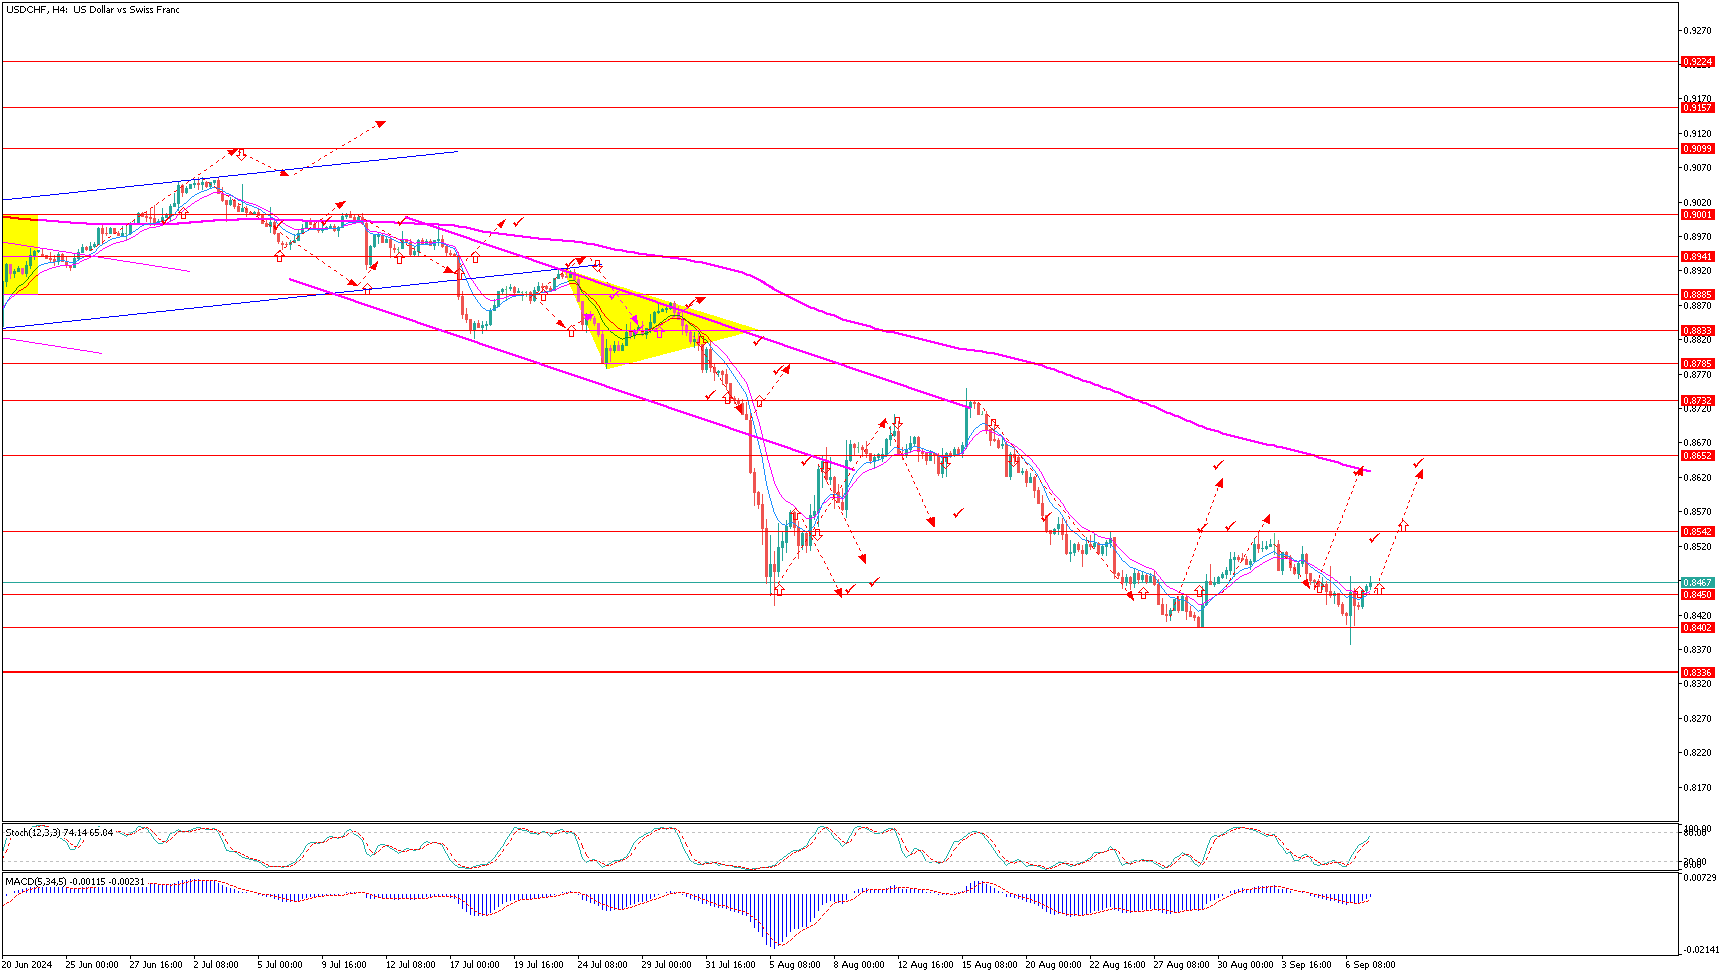Click the MACD(5,34,5) indicator label

tap(75, 881)
